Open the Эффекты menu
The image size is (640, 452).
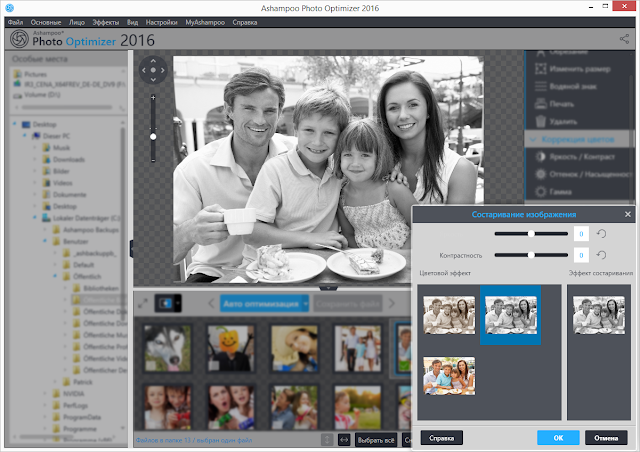tap(106, 22)
